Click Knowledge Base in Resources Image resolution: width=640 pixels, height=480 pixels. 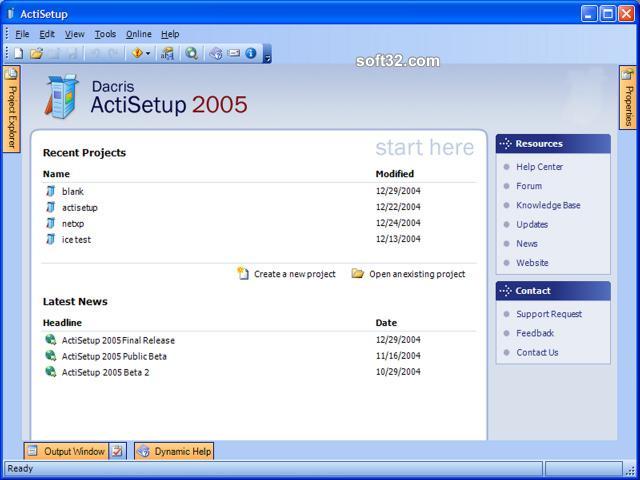click(548, 205)
